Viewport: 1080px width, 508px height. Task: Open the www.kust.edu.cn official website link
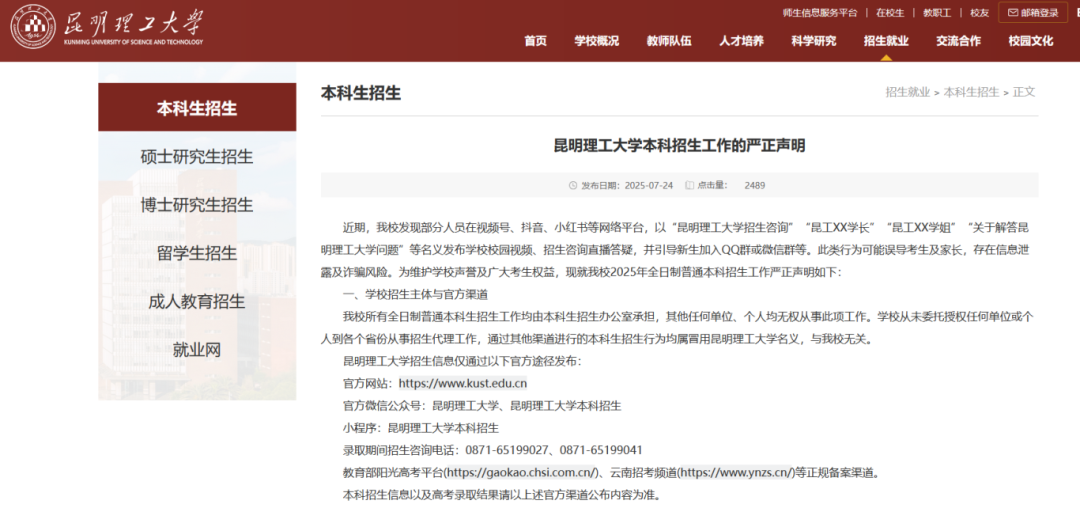pos(462,383)
